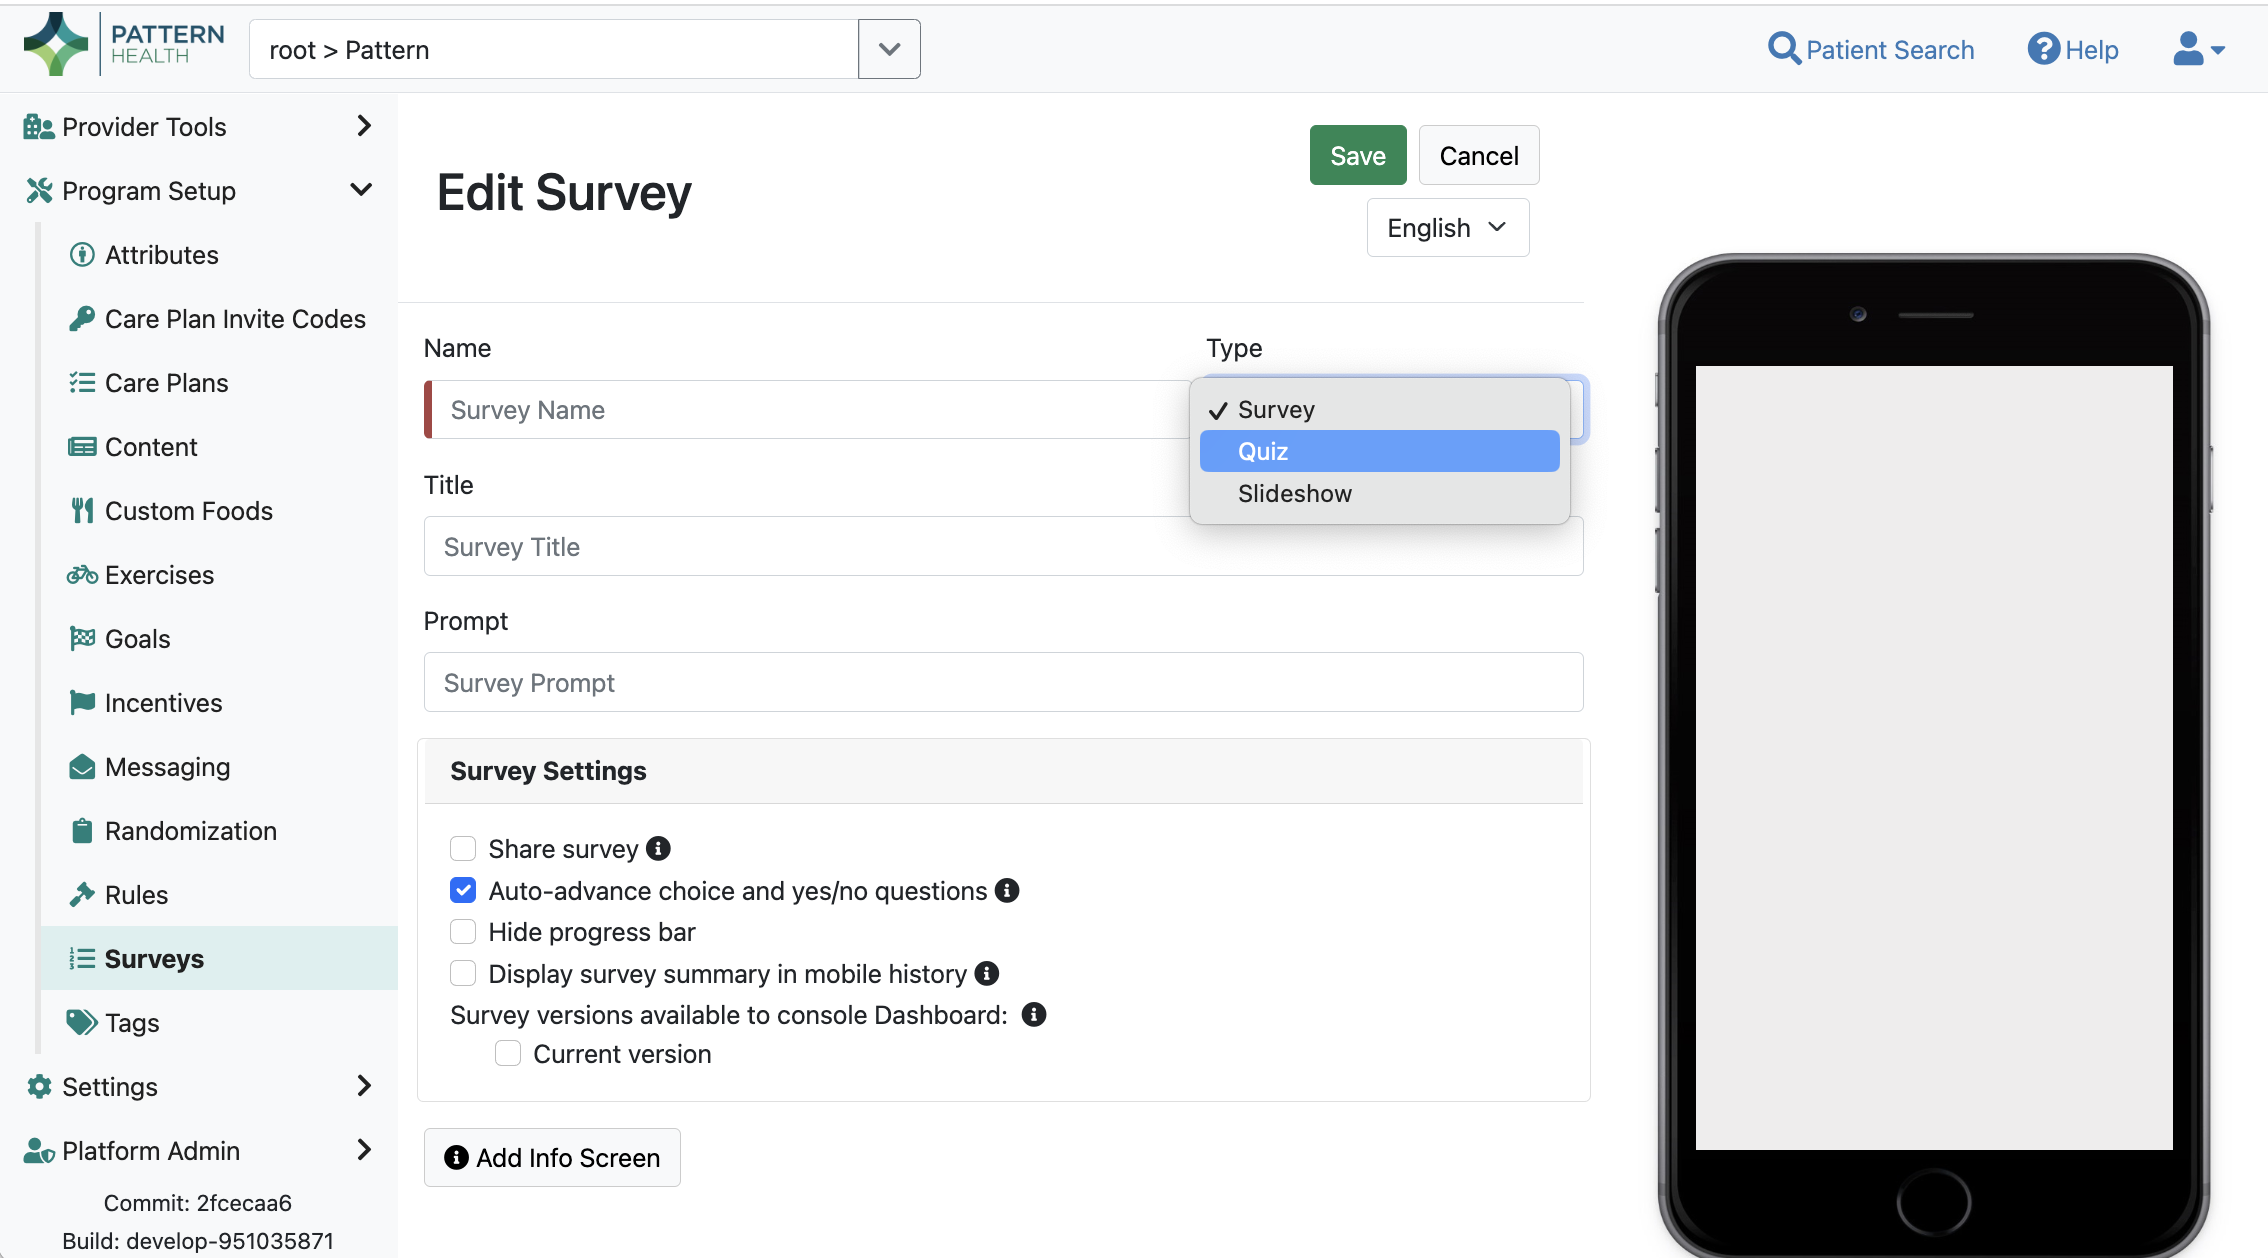The height and width of the screenshot is (1258, 2268).
Task: Expand the breadcrumb path dropdown
Action: pos(888,48)
